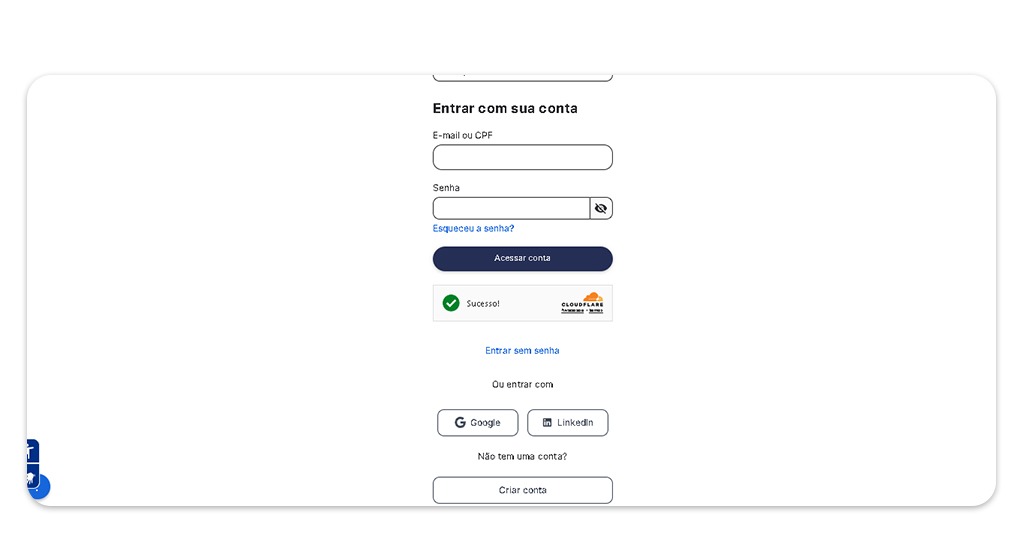Open Cloudflare terms link under logo
Screen dimensions: 1024x536
(x=596, y=311)
